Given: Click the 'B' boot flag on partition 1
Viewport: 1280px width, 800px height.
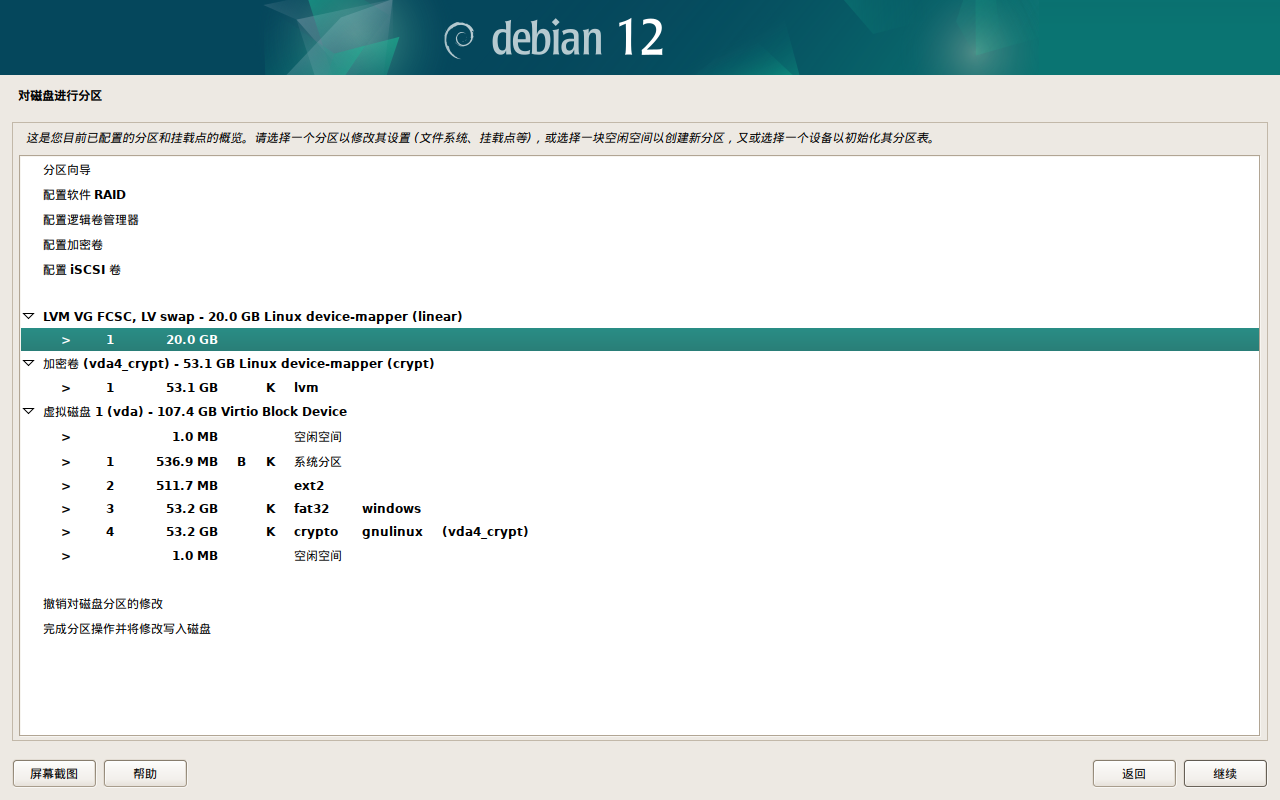Looking at the screenshot, I should click(x=241, y=462).
